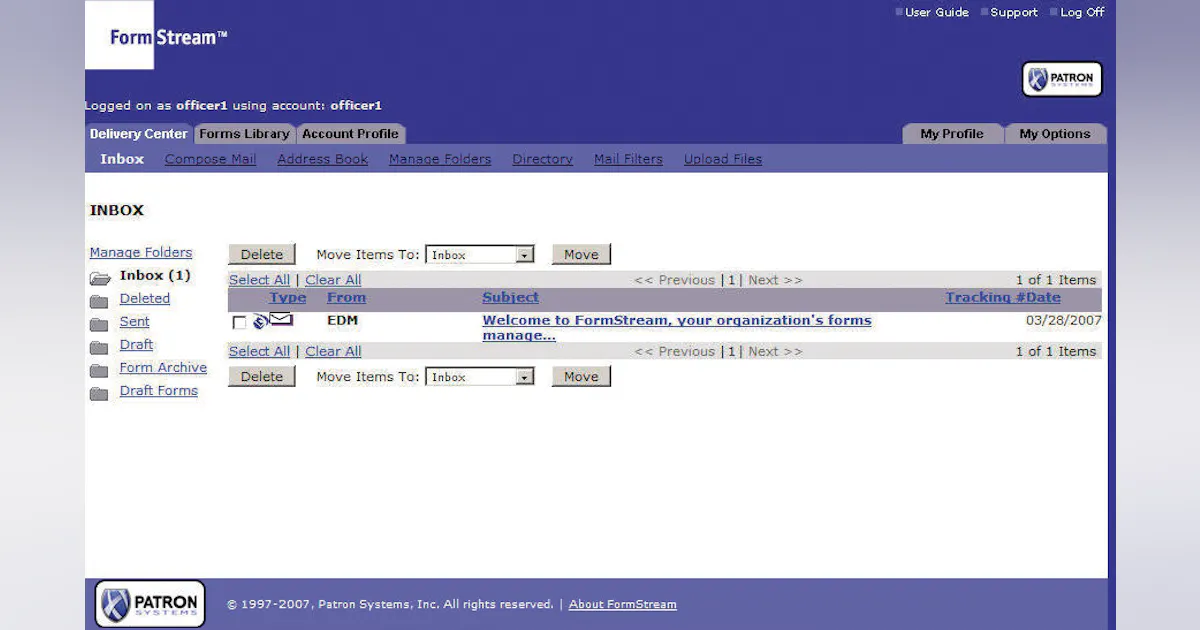Open the Account Profile tab
The image size is (1200, 630).
pyautogui.click(x=350, y=134)
